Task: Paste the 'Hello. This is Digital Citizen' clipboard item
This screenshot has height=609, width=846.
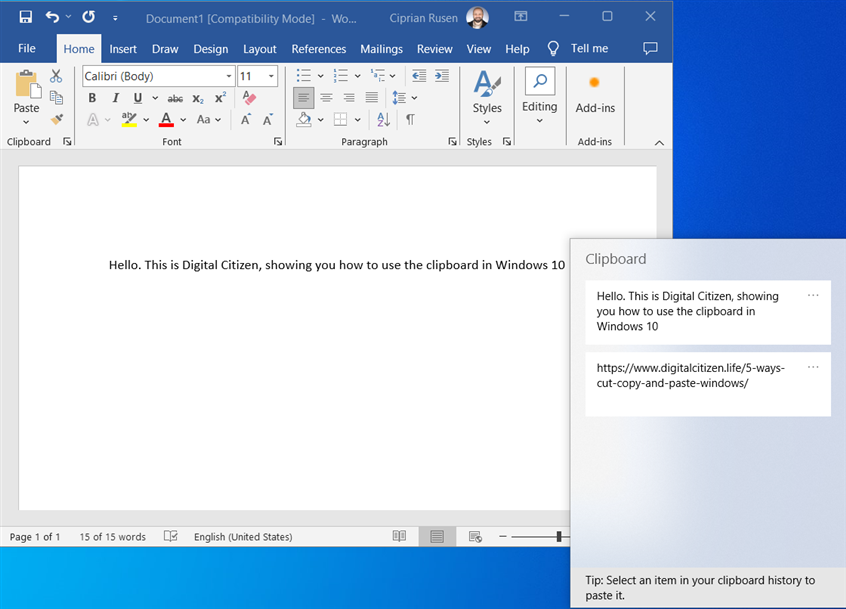Action: click(x=708, y=312)
